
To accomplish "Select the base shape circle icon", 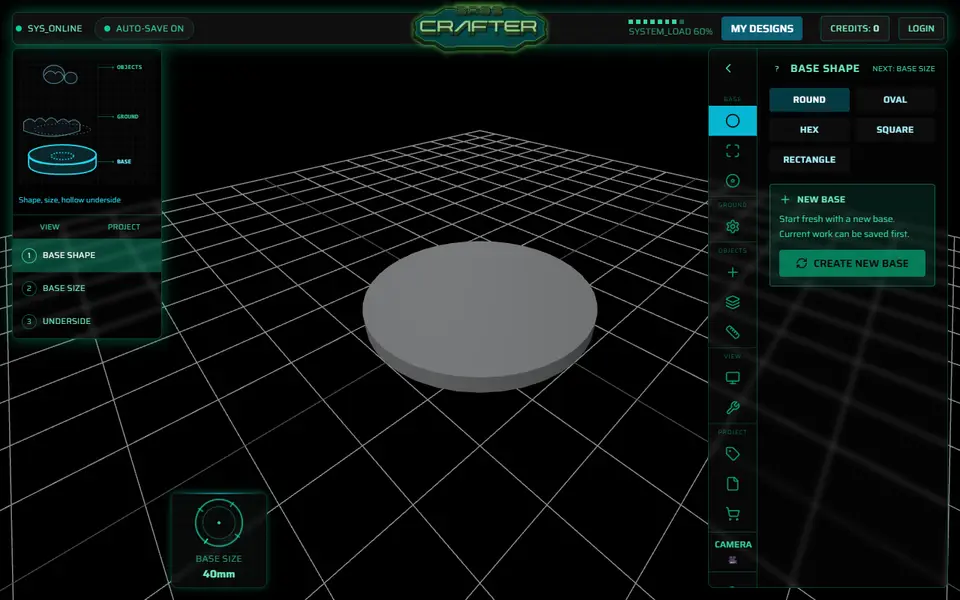I will click(732, 121).
